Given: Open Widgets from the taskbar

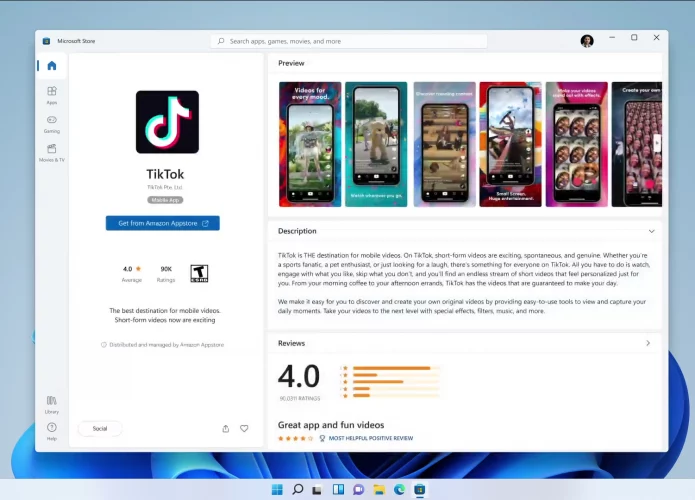Looking at the screenshot, I should 338,489.
